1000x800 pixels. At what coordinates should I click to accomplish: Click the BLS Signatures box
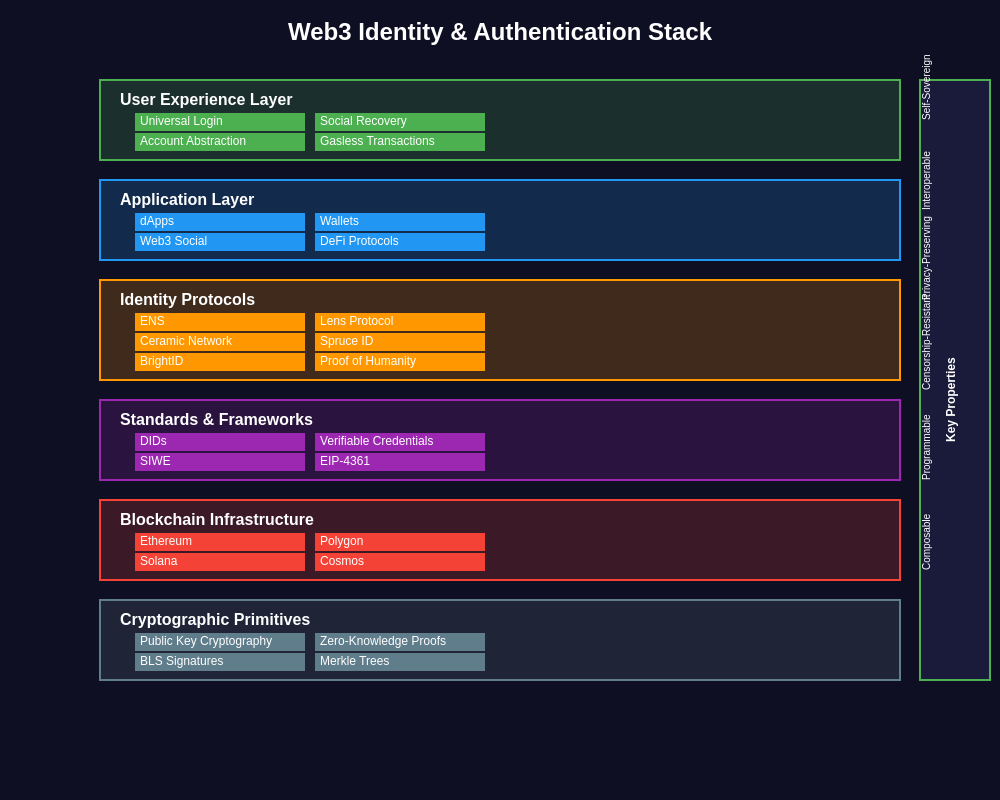[x=220, y=662]
